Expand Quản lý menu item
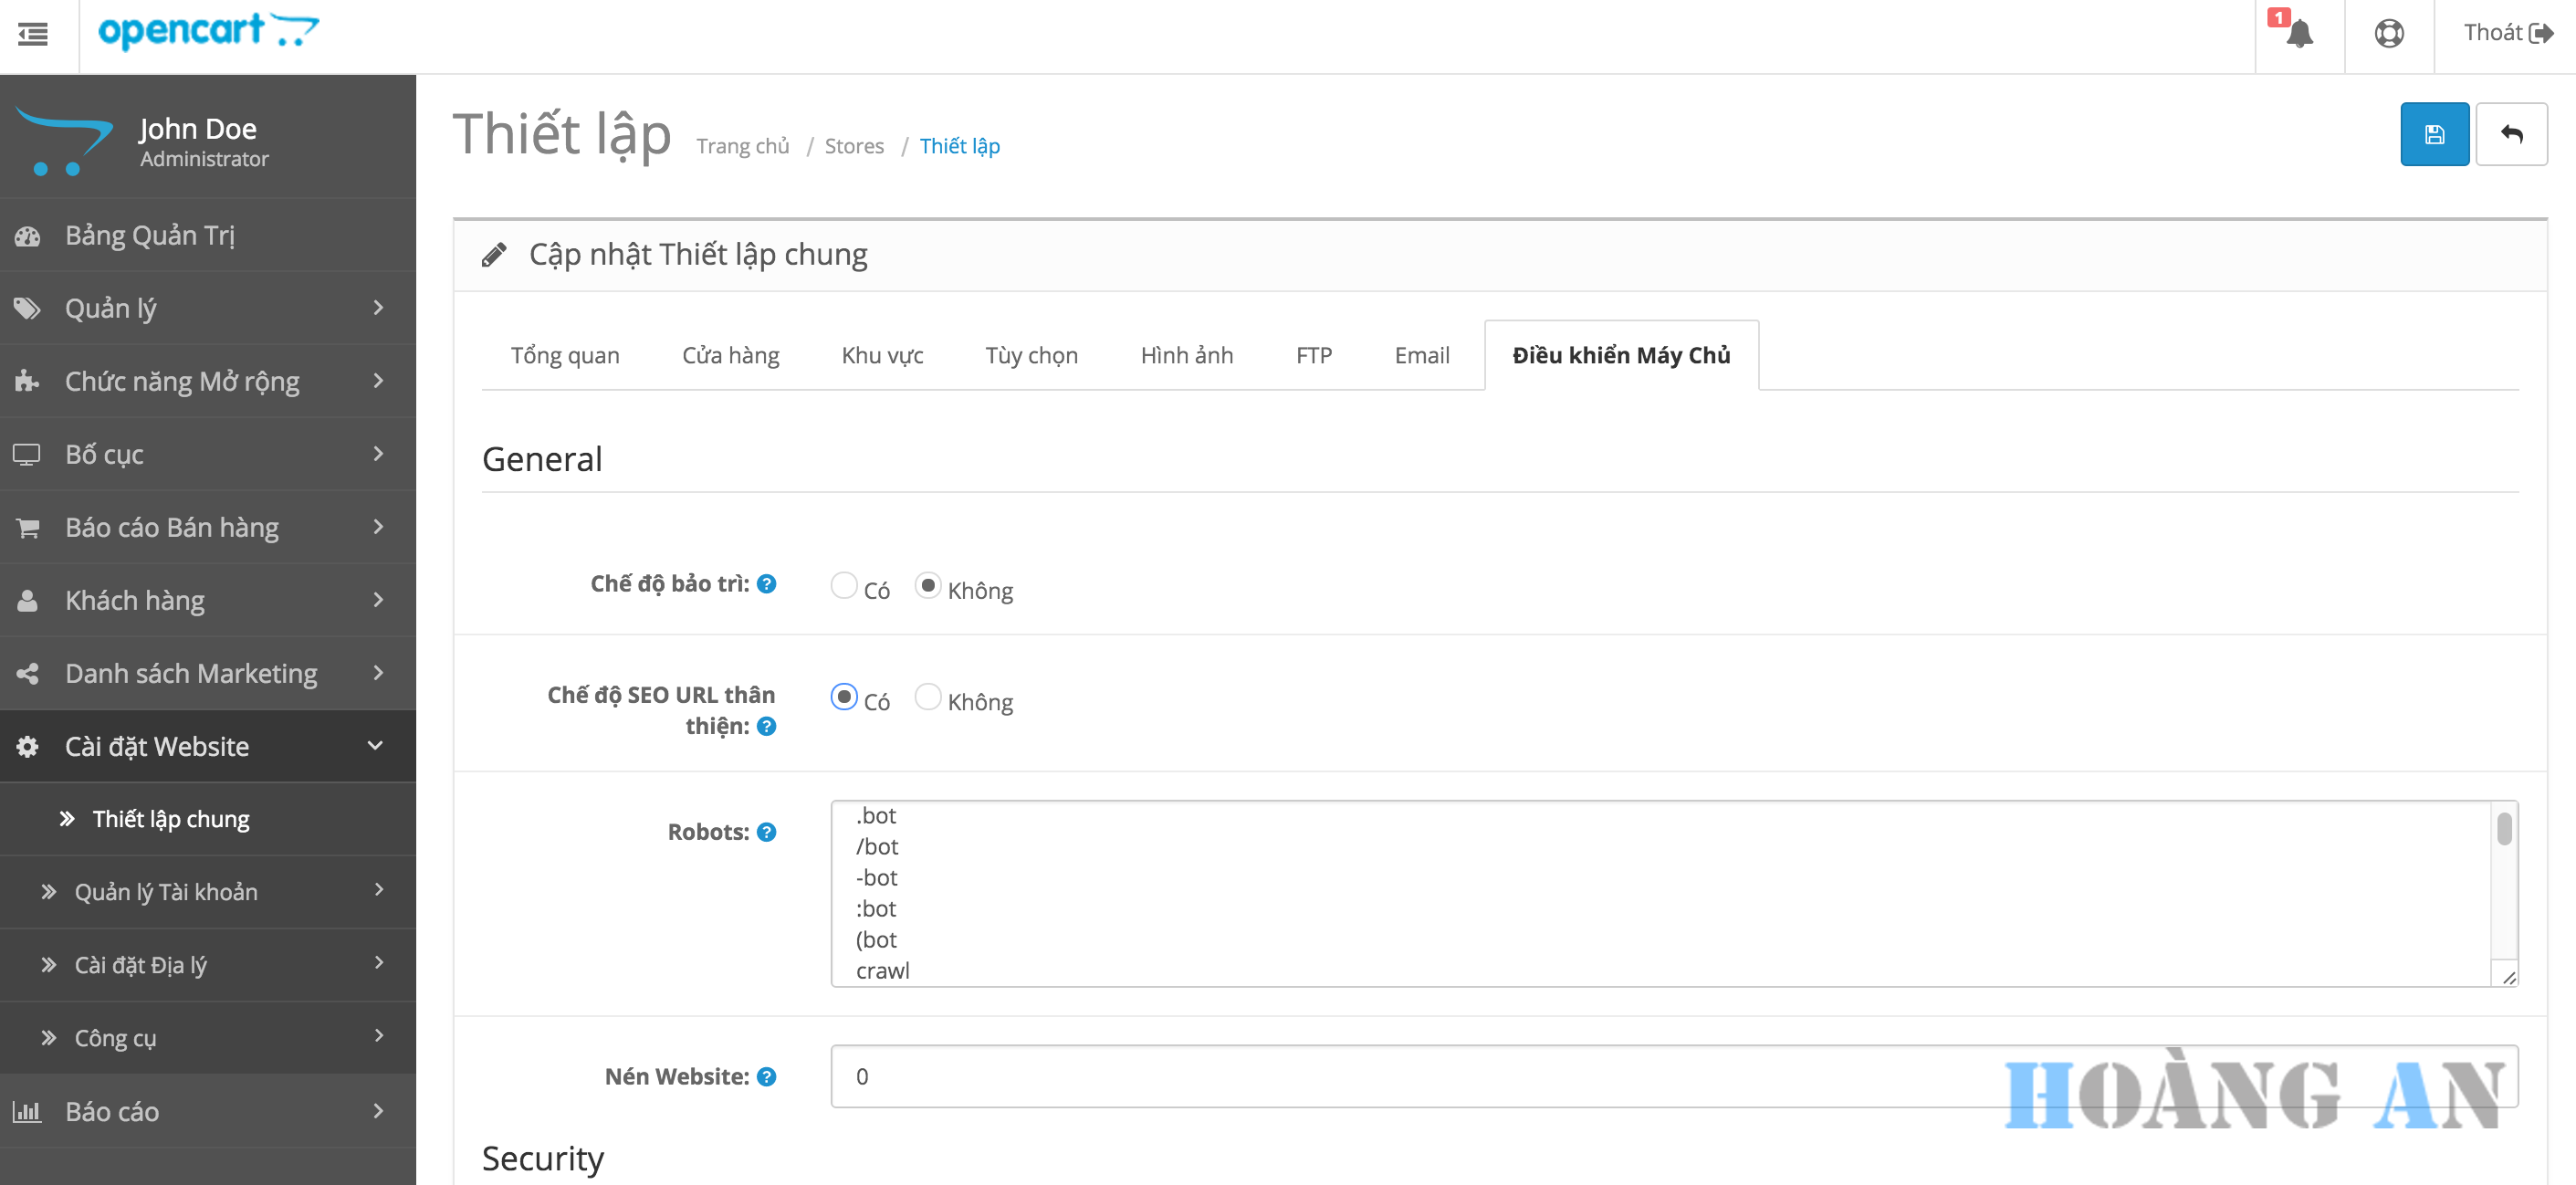The image size is (2576, 1185). click(x=204, y=309)
